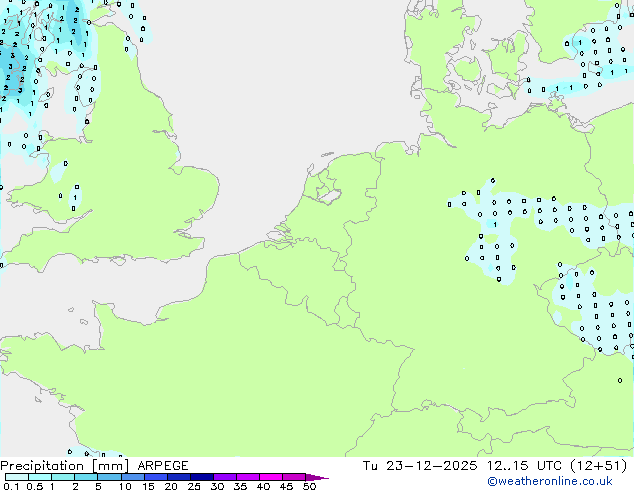Click the 10–15 mm legend color swatch
This screenshot has width=634, height=490.
coord(133,477)
